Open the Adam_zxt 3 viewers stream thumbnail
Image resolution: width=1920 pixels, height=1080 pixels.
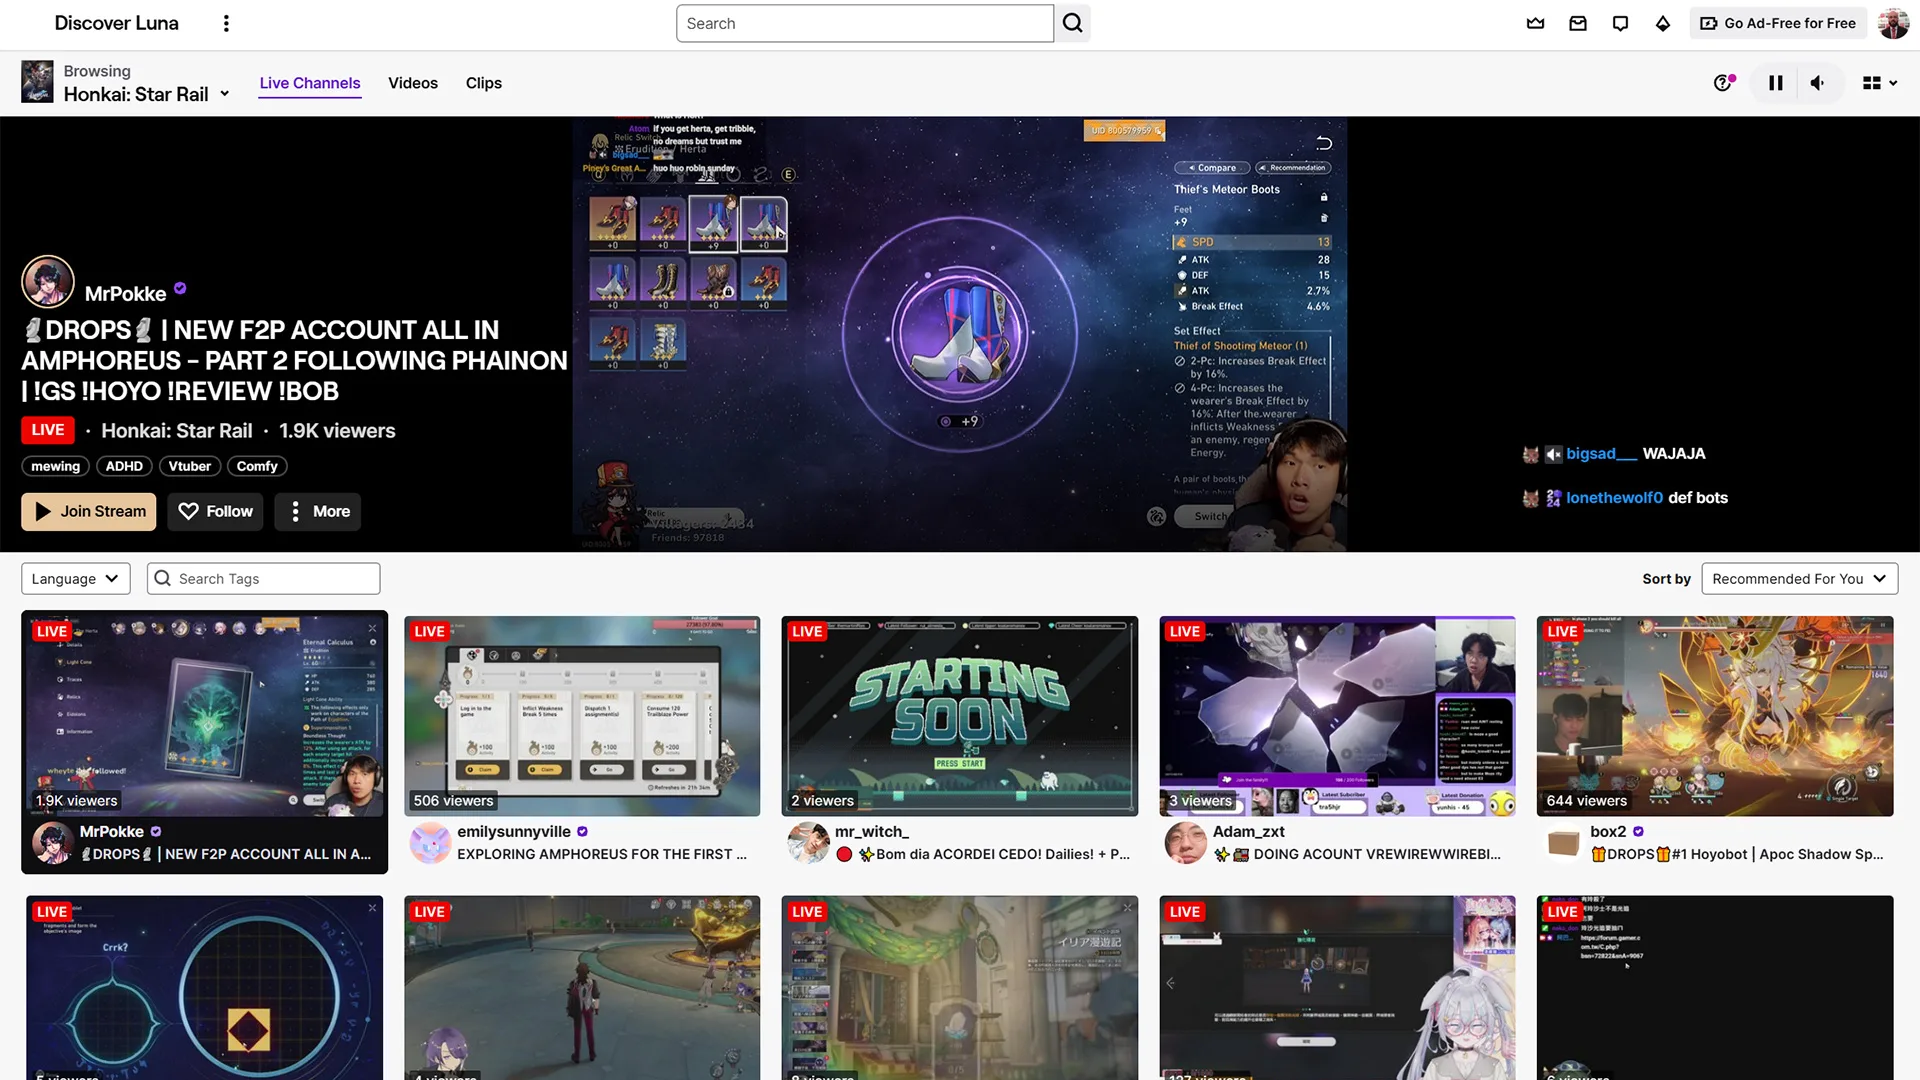(1337, 716)
